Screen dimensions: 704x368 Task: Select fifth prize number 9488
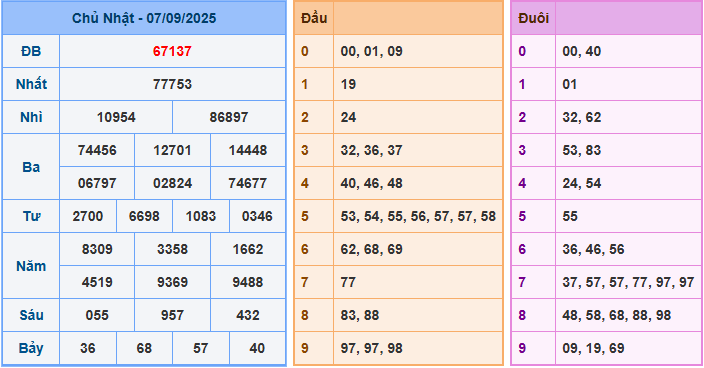click(248, 282)
